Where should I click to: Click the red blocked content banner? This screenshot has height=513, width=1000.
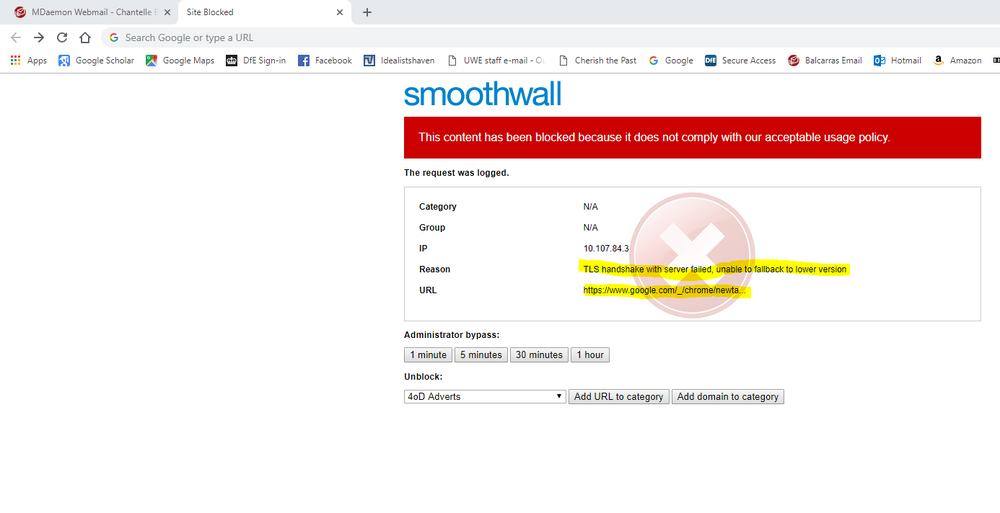692,137
